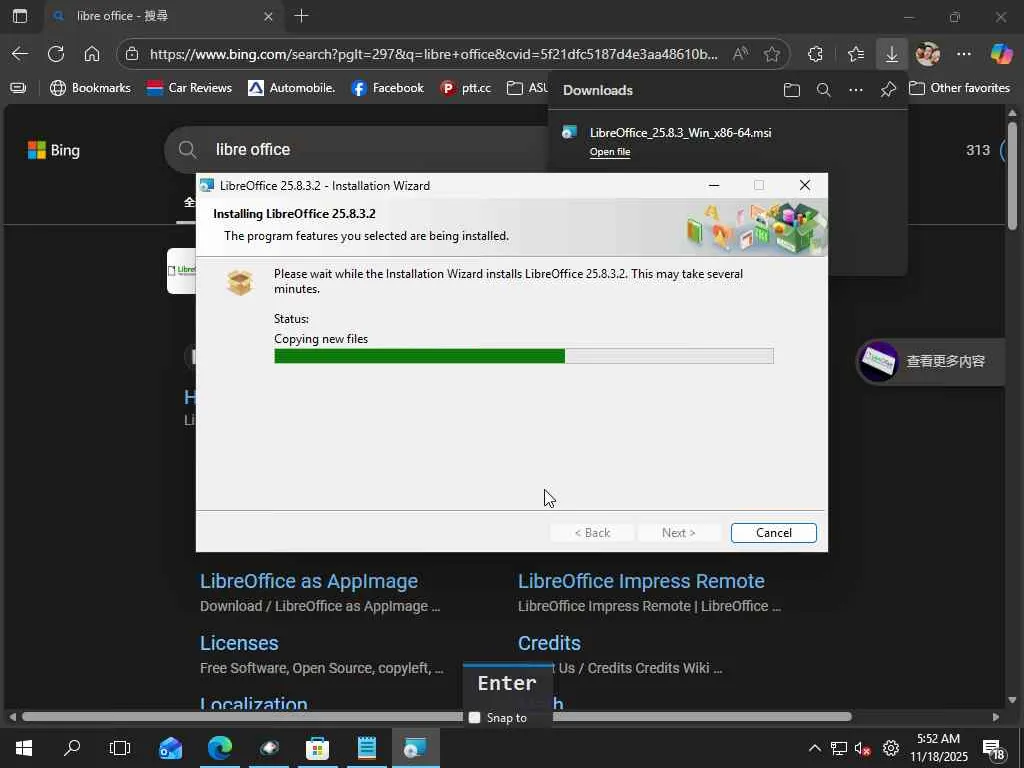Toggle the Snap to checkbox
The image size is (1024, 768).
tap(475, 718)
